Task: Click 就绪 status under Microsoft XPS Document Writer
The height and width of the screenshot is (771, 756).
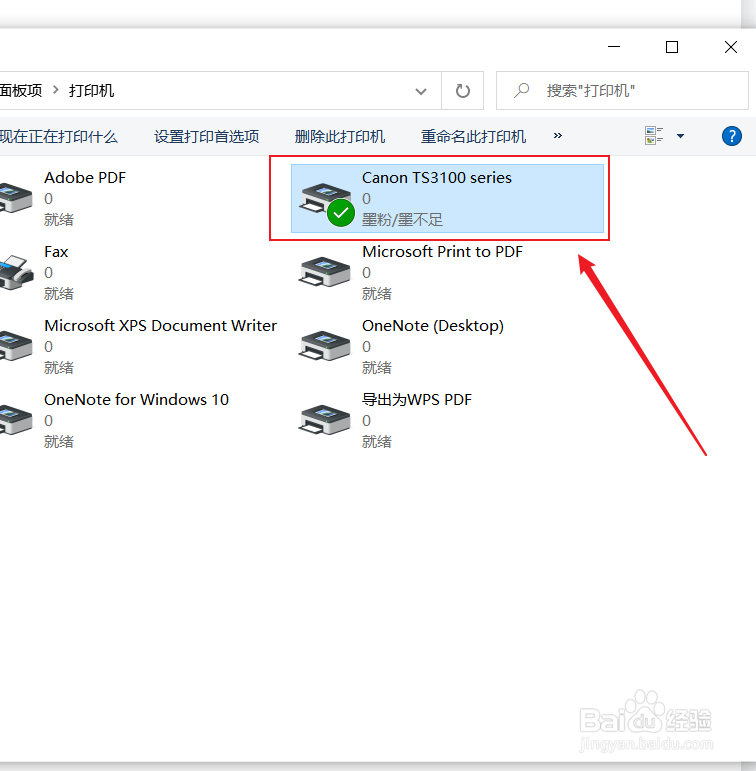Action: [59, 367]
